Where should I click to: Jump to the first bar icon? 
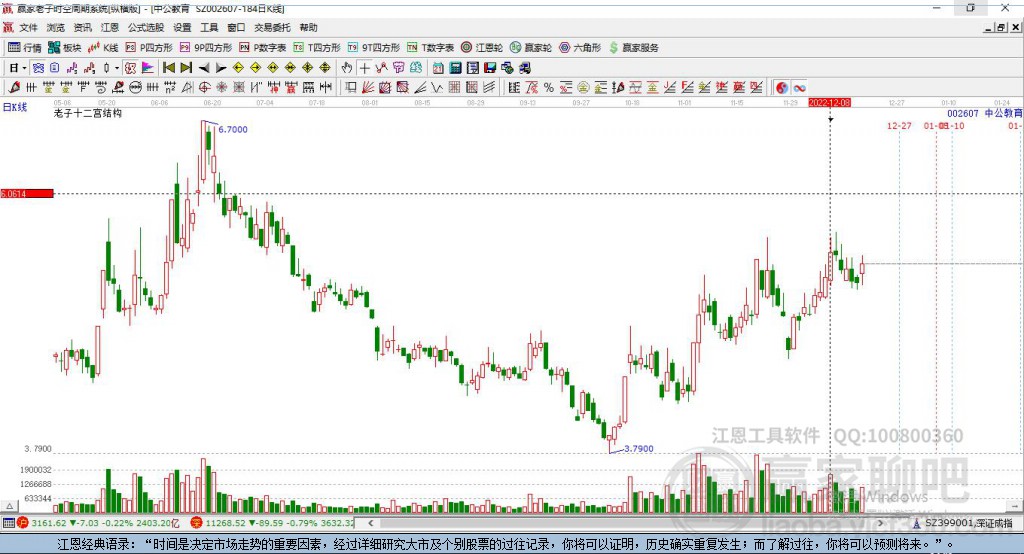pos(169,68)
